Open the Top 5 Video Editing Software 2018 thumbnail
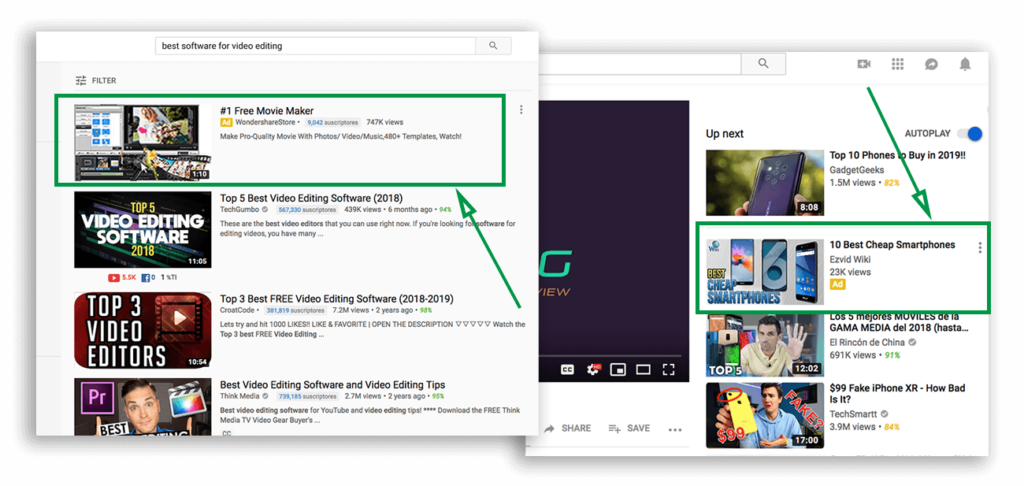The image size is (1024, 486). coord(143,230)
